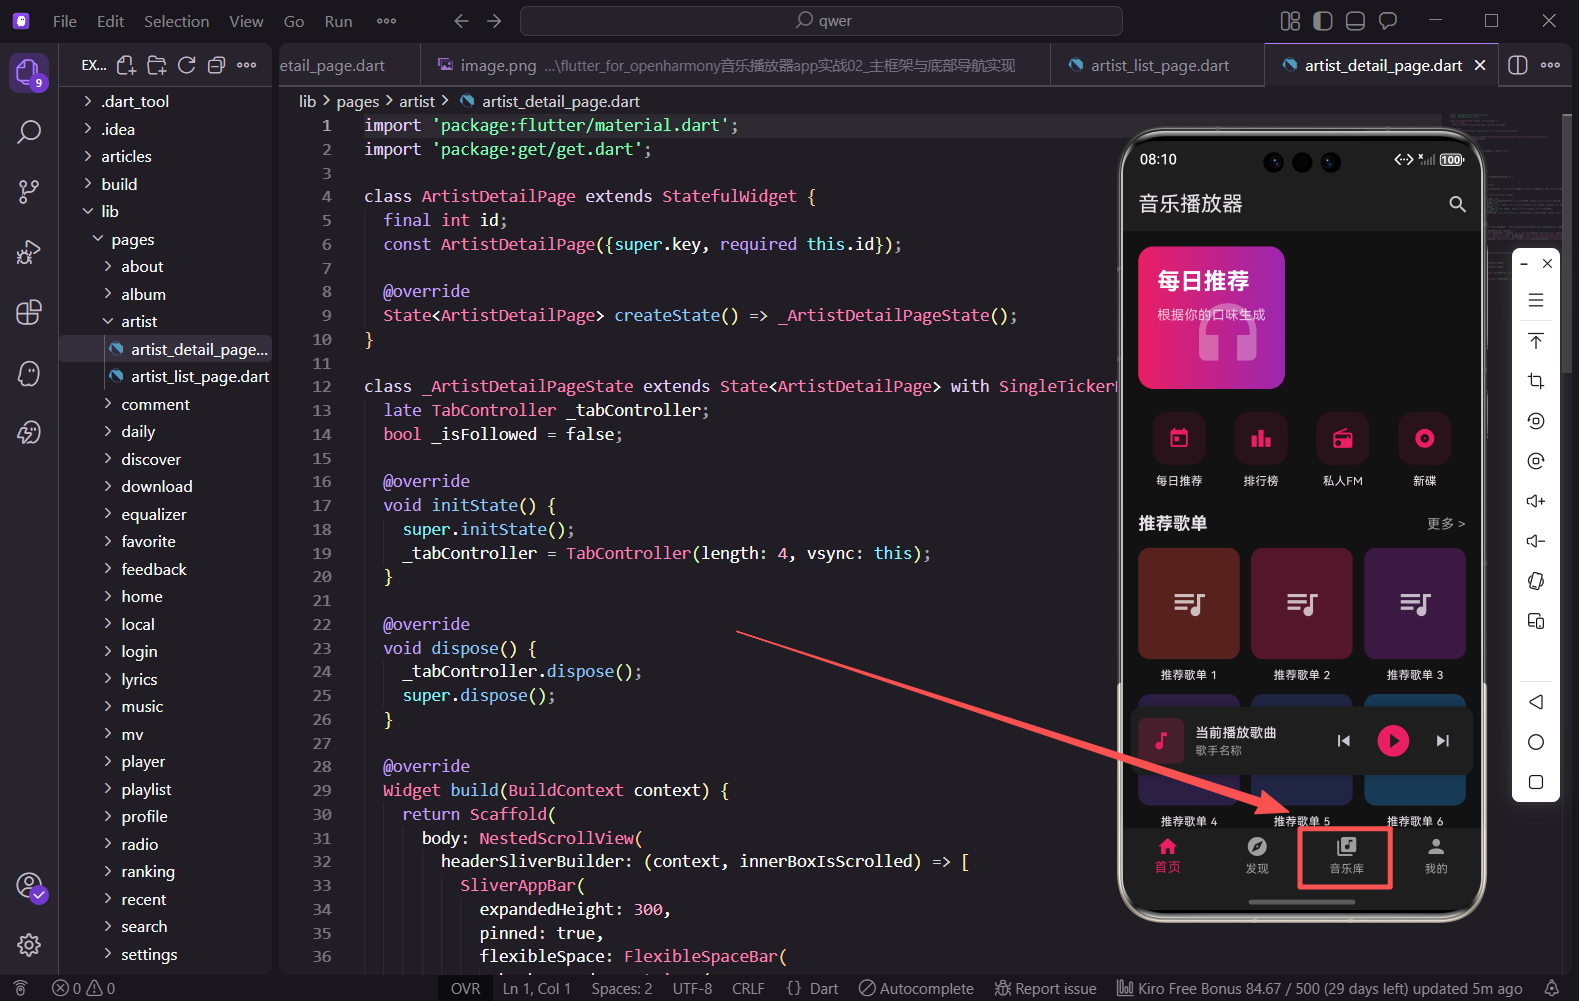This screenshot has height=1001, width=1579.
Task: Open the Manage settings gear
Action: tap(29, 944)
